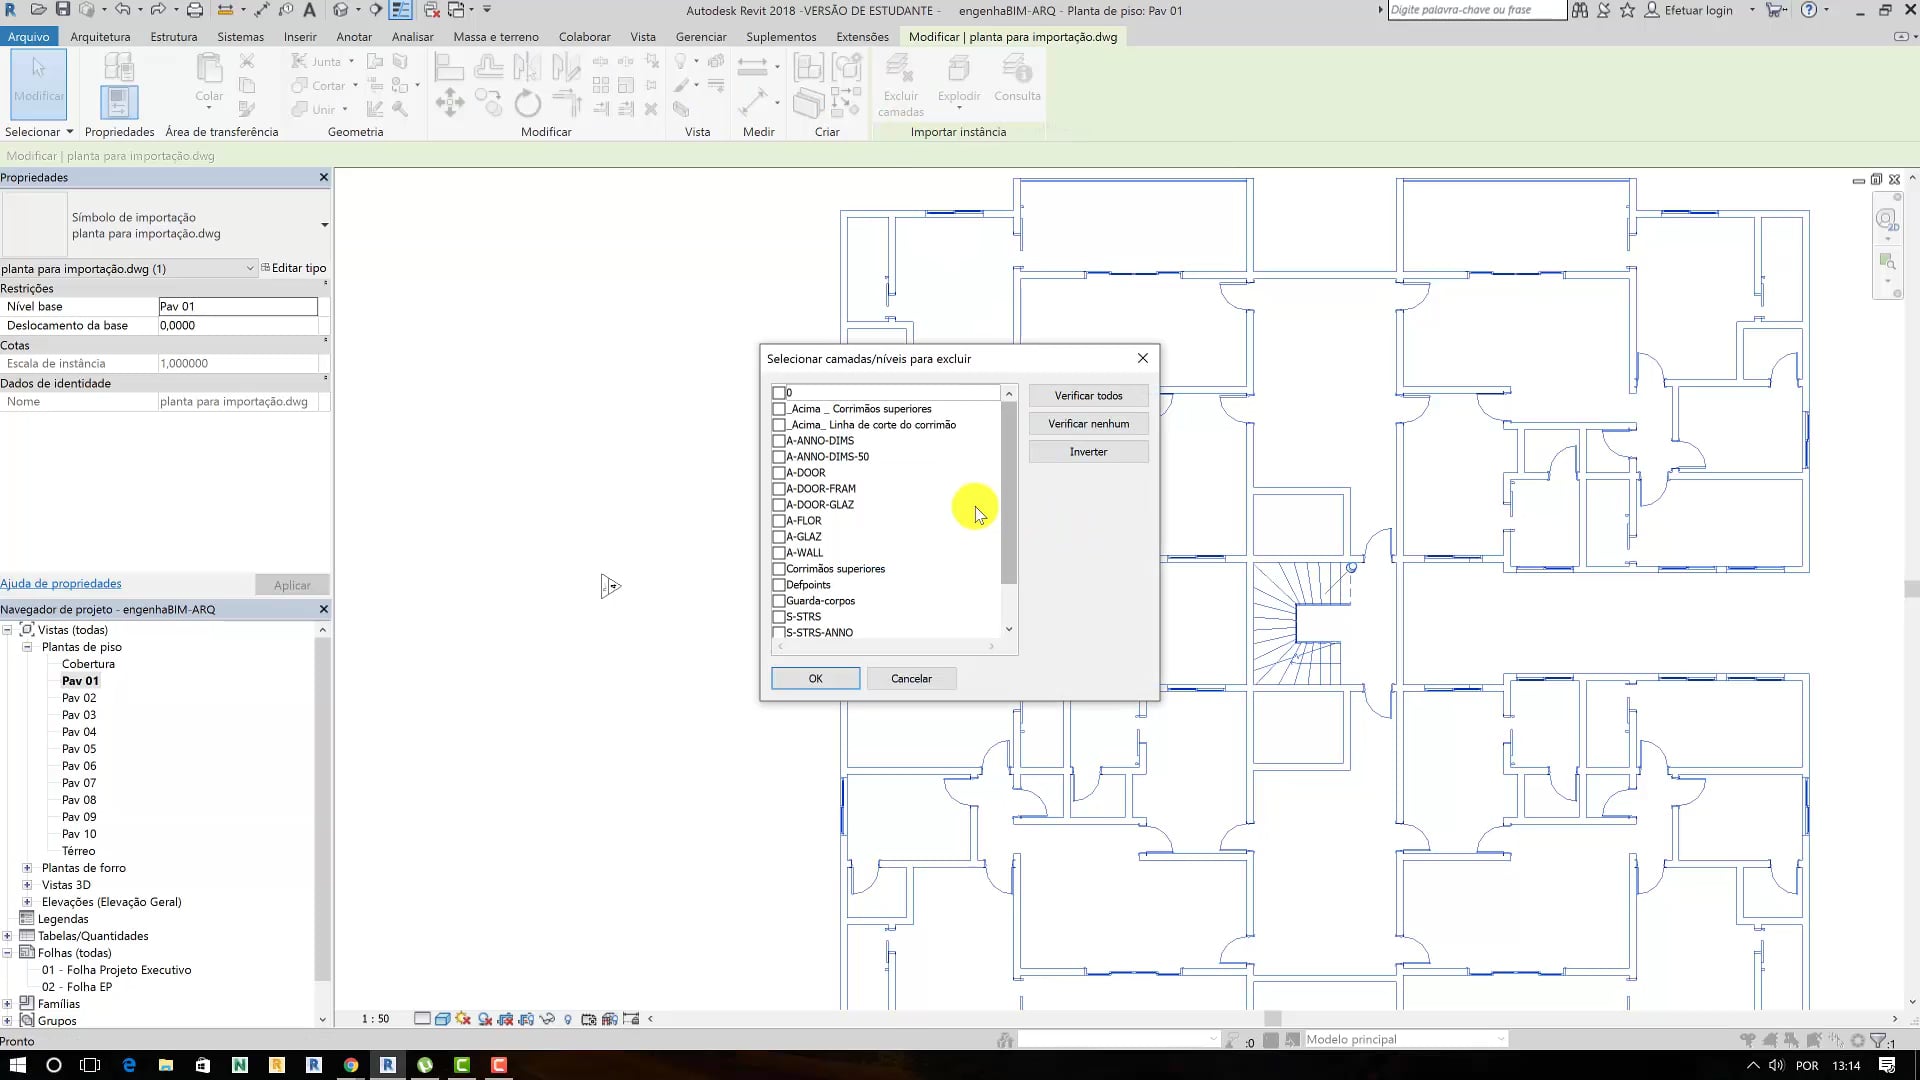
Task: Click the temporary hide/isolate glasses icon
Action: click(547, 1019)
